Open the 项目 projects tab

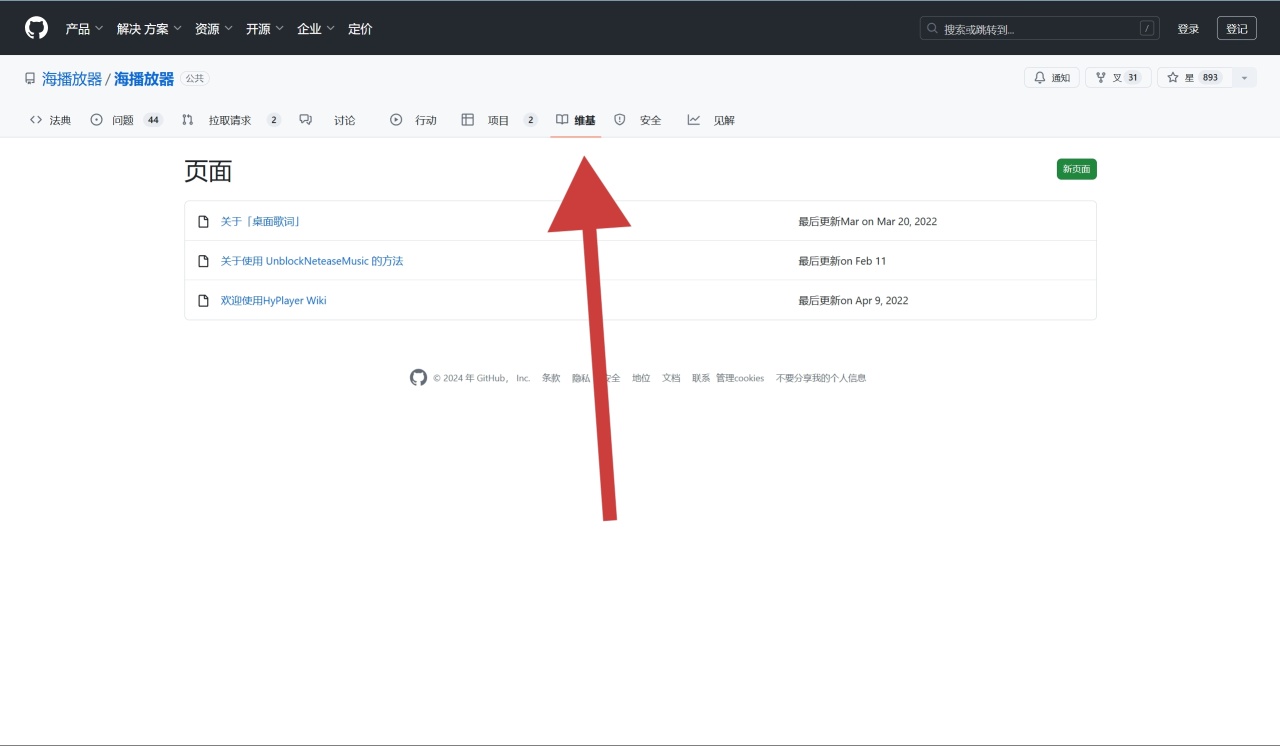click(499, 120)
